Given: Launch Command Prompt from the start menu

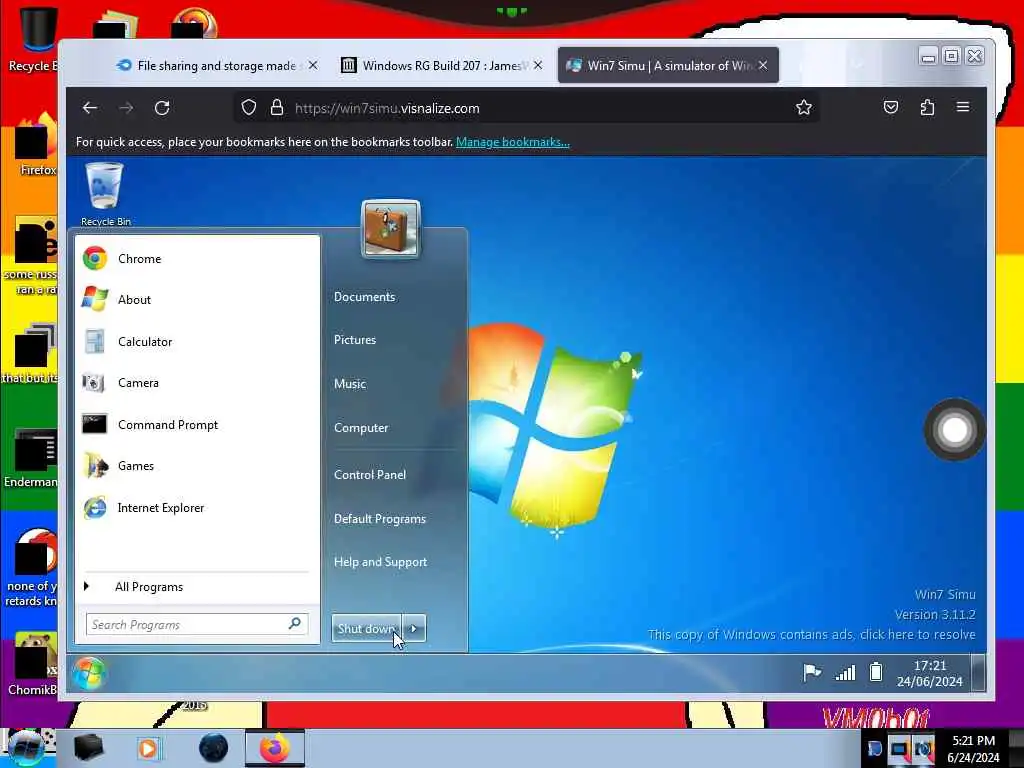Looking at the screenshot, I should (197, 424).
